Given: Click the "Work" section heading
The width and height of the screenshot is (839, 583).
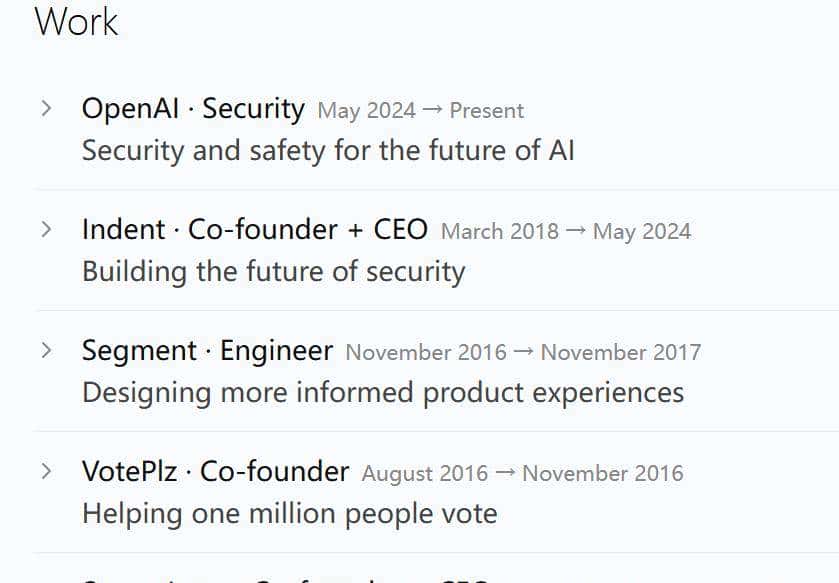Looking at the screenshot, I should pyautogui.click(x=76, y=21).
